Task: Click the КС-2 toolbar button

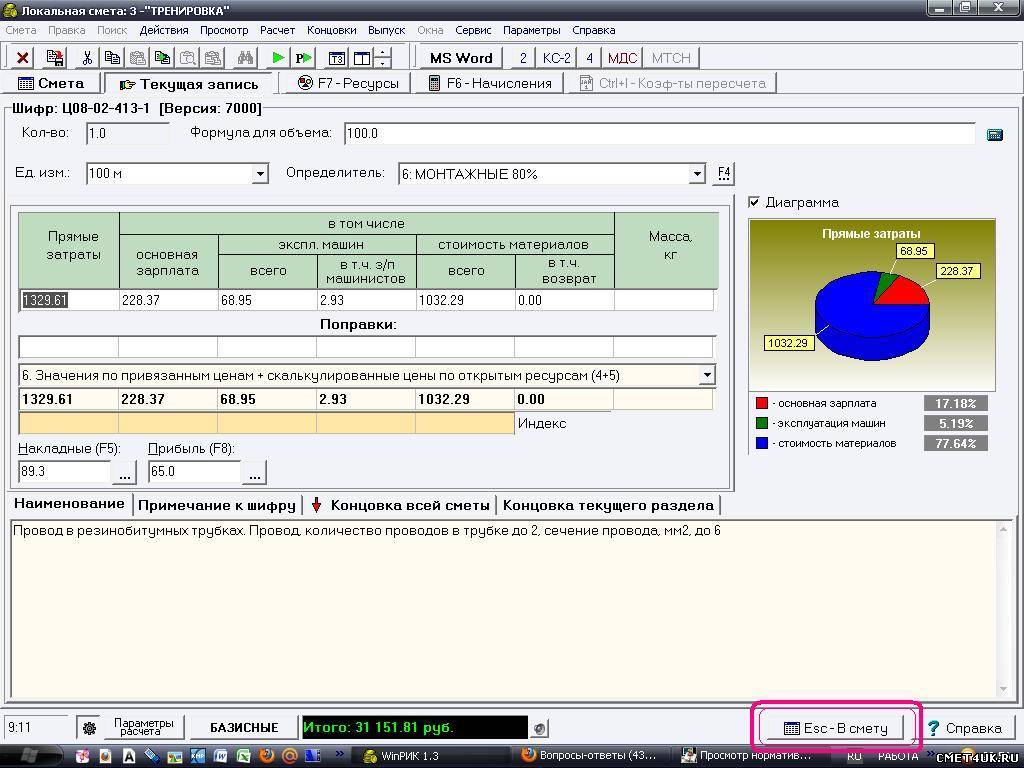Action: tap(556, 58)
